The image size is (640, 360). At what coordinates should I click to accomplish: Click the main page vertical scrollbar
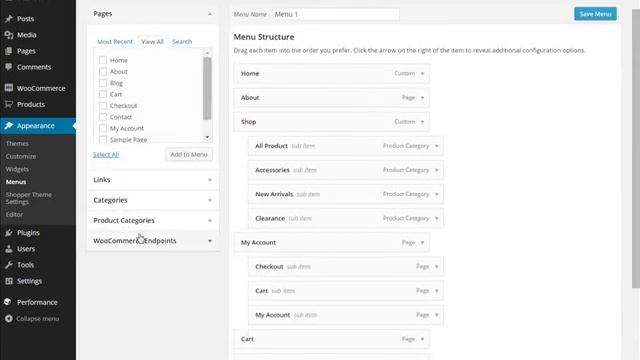click(636, 149)
